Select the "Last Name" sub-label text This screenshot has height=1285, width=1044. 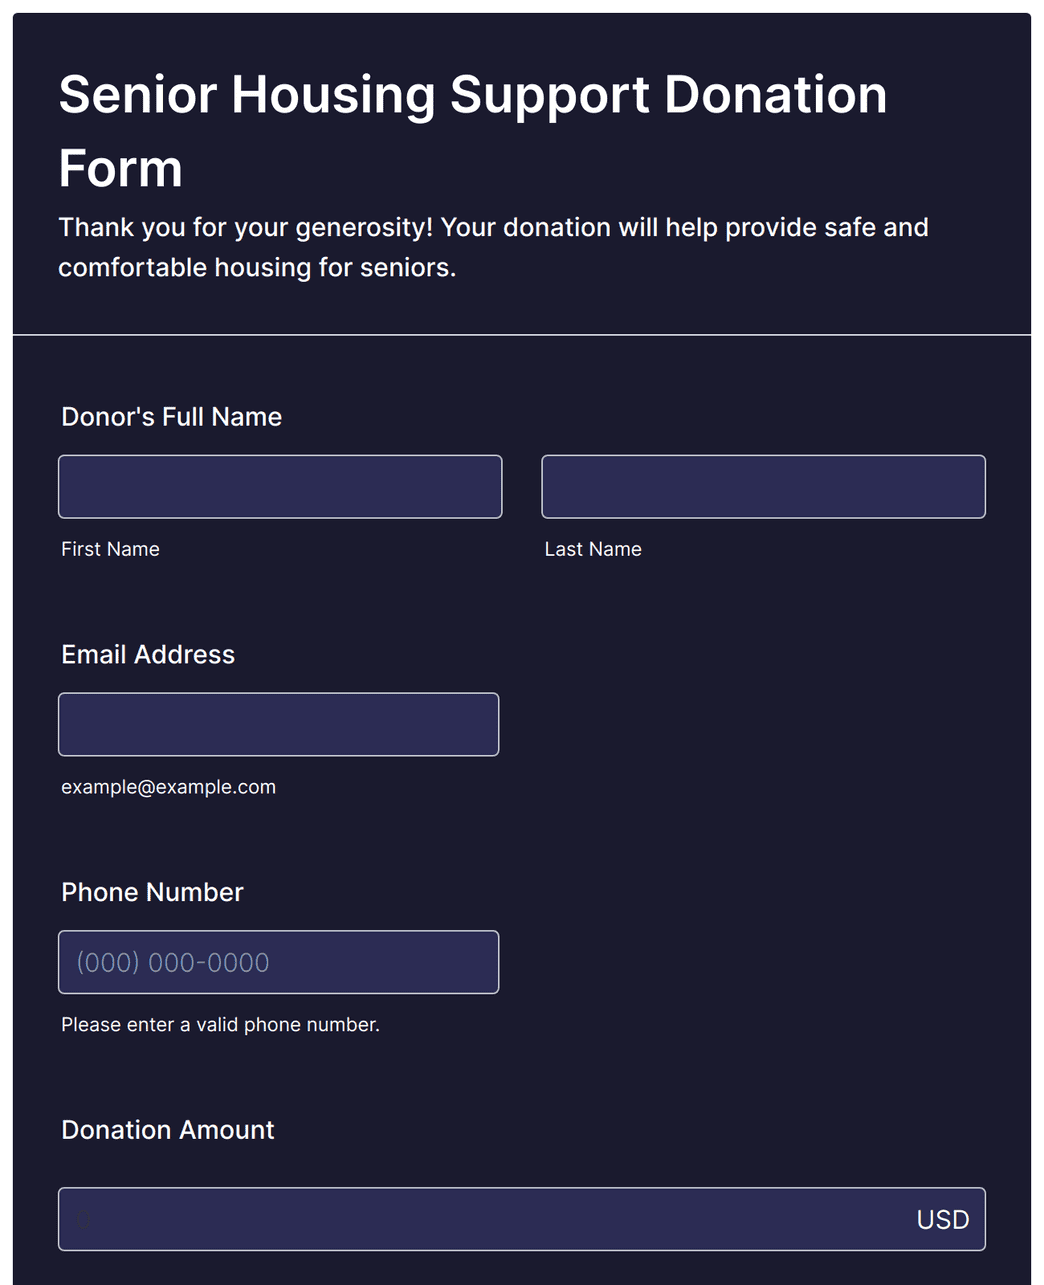tap(593, 549)
